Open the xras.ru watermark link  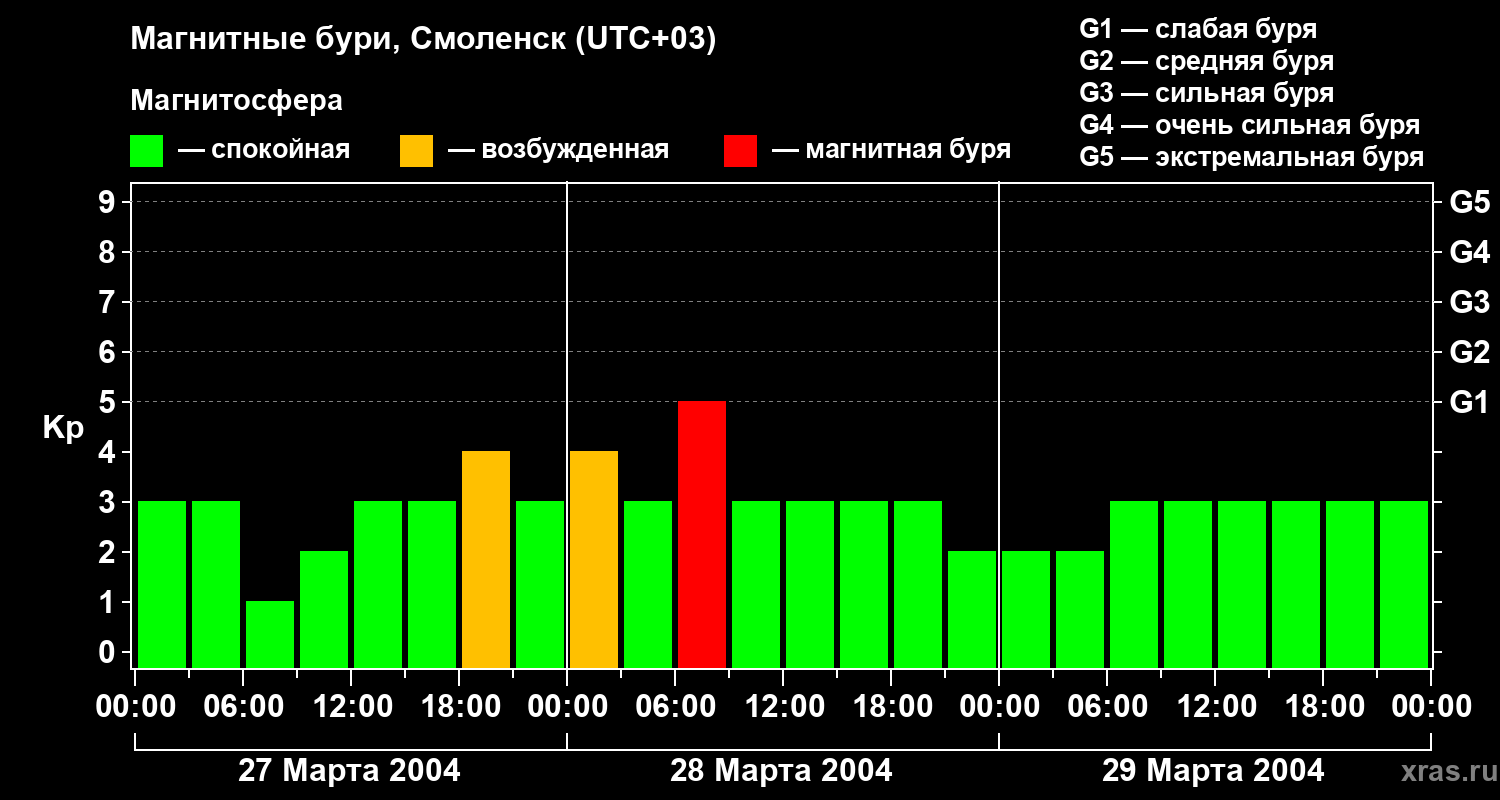click(1444, 771)
